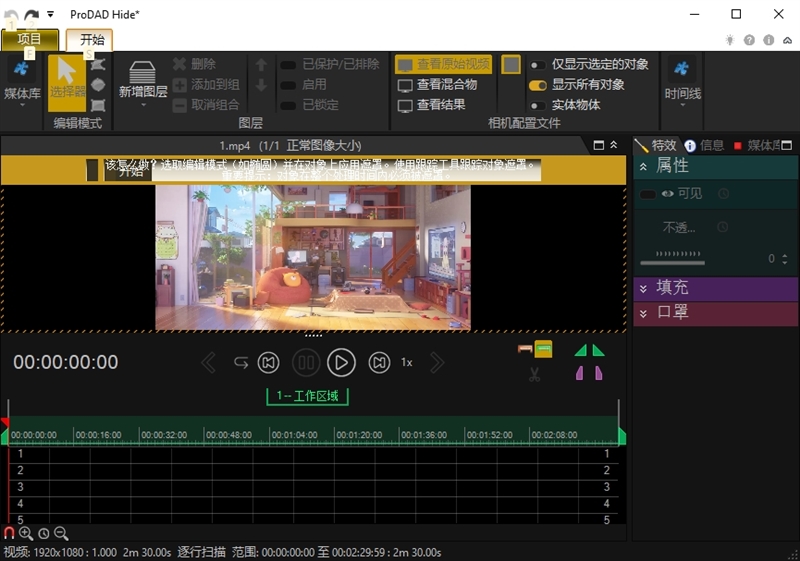Viewport: 800px width, 561px height.
Task: Collapse the 属性 properties section
Action: 643,166
